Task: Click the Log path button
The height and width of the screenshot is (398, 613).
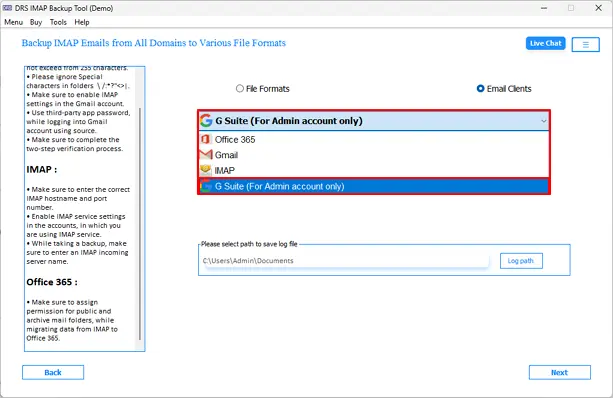Action: click(521, 261)
